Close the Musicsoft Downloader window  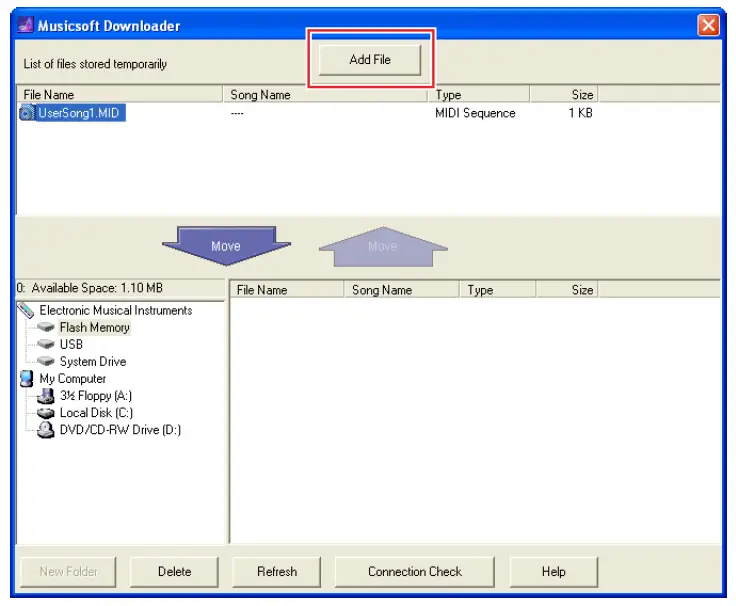[x=708, y=26]
